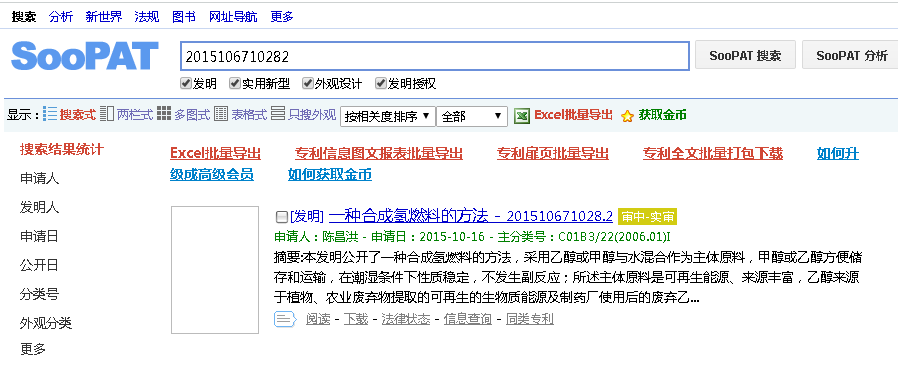This screenshot has height=369, width=898.
Task: Open the 法规 top menu item
Action: [x=147, y=17]
